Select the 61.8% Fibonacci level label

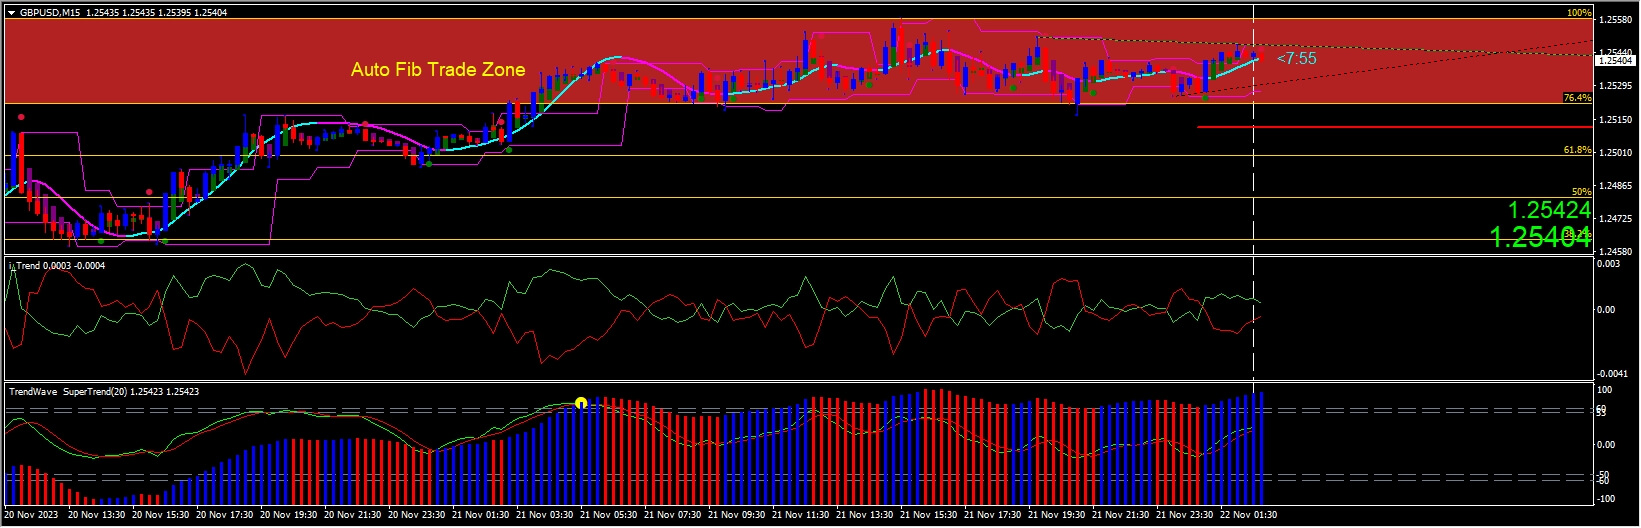tap(1577, 150)
